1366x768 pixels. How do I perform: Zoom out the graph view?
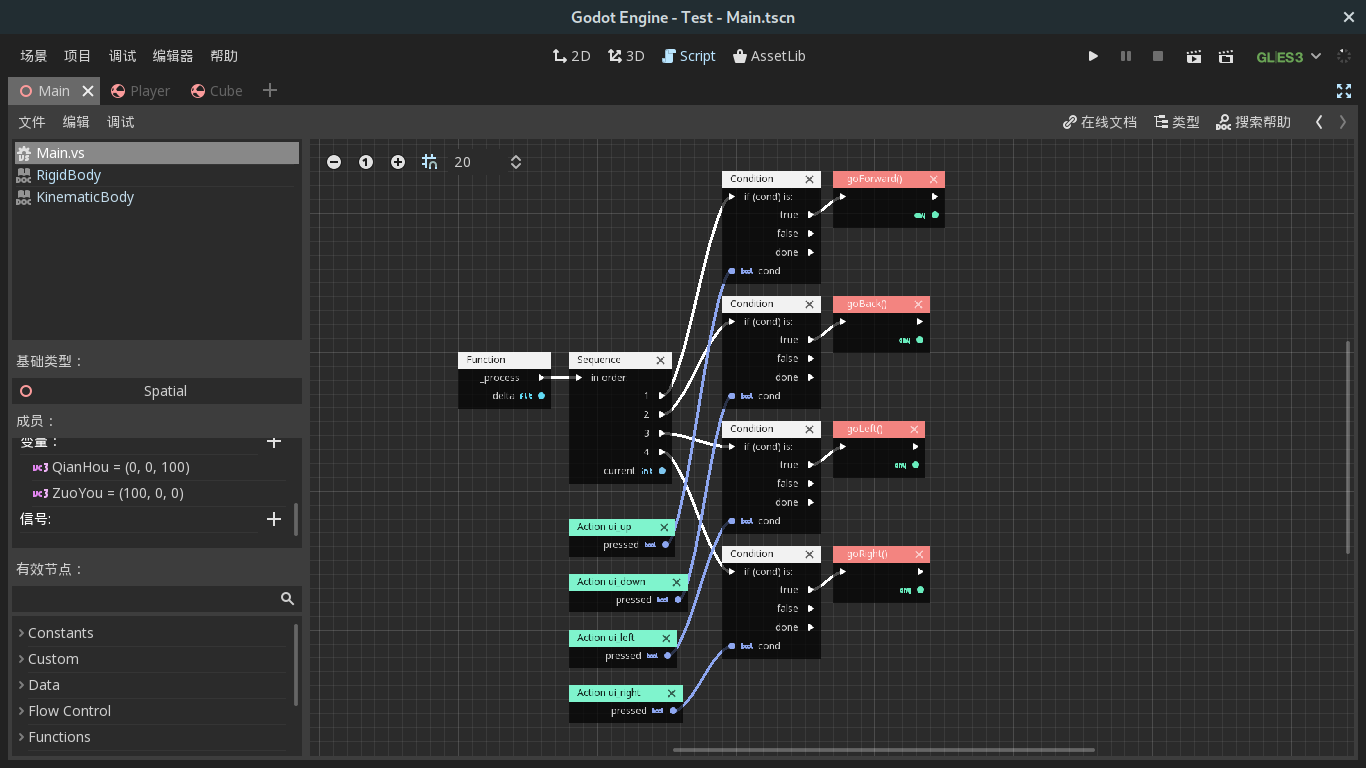click(x=334, y=162)
